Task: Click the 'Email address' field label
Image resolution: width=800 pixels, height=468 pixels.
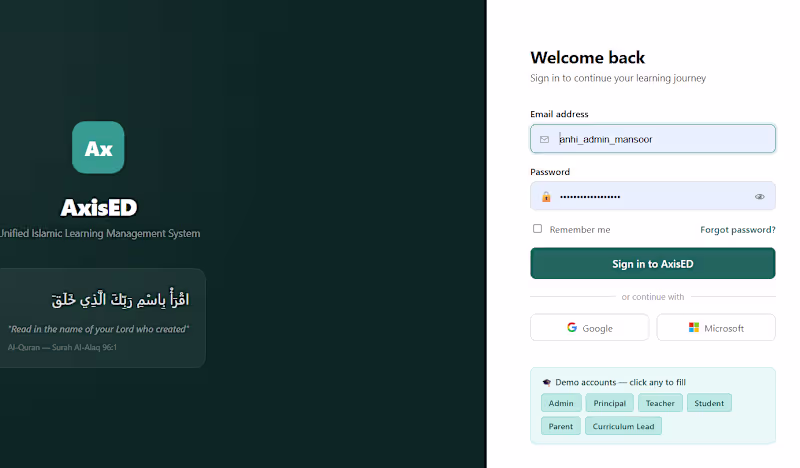Action: click(x=559, y=114)
